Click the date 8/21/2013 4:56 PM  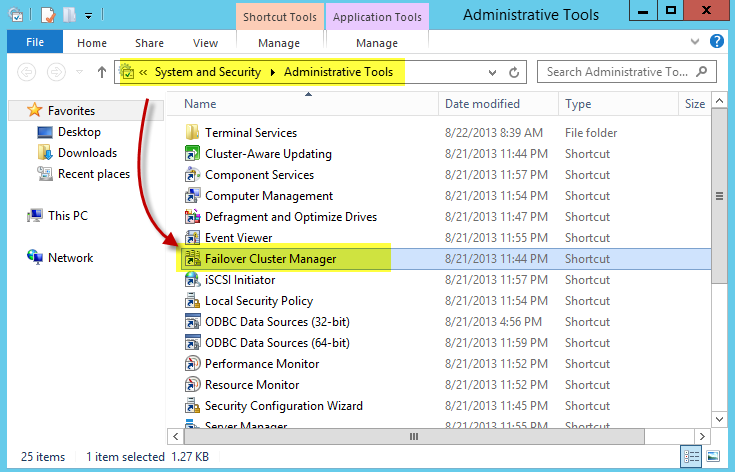493,322
